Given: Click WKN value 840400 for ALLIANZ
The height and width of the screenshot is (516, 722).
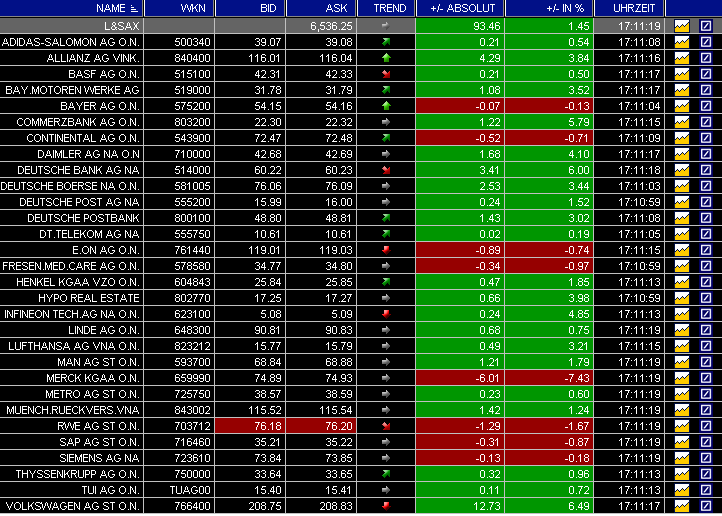Looking at the screenshot, I should coord(192,58).
